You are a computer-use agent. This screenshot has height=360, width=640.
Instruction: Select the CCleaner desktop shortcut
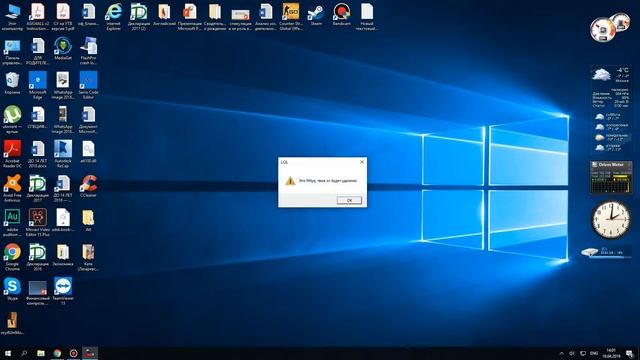pyautogui.click(x=88, y=187)
